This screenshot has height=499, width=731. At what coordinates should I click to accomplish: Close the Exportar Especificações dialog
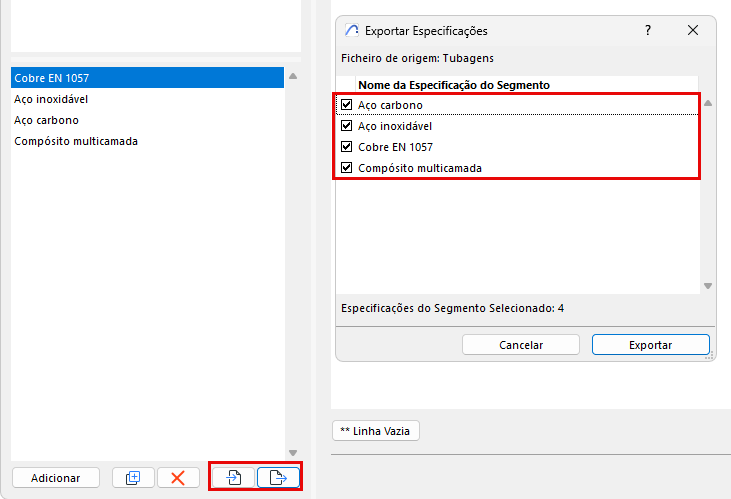pyautogui.click(x=693, y=31)
